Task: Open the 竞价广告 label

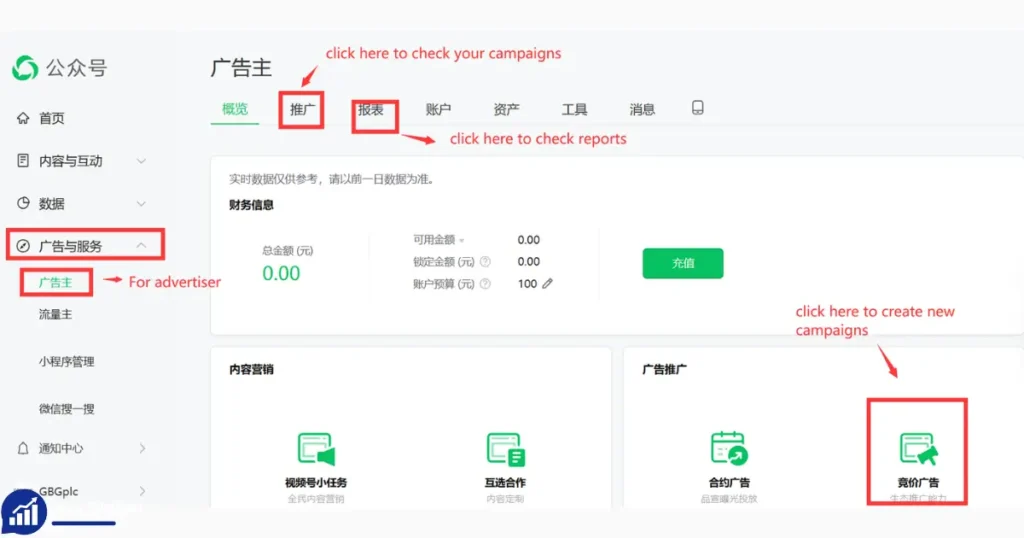Action: click(918, 483)
